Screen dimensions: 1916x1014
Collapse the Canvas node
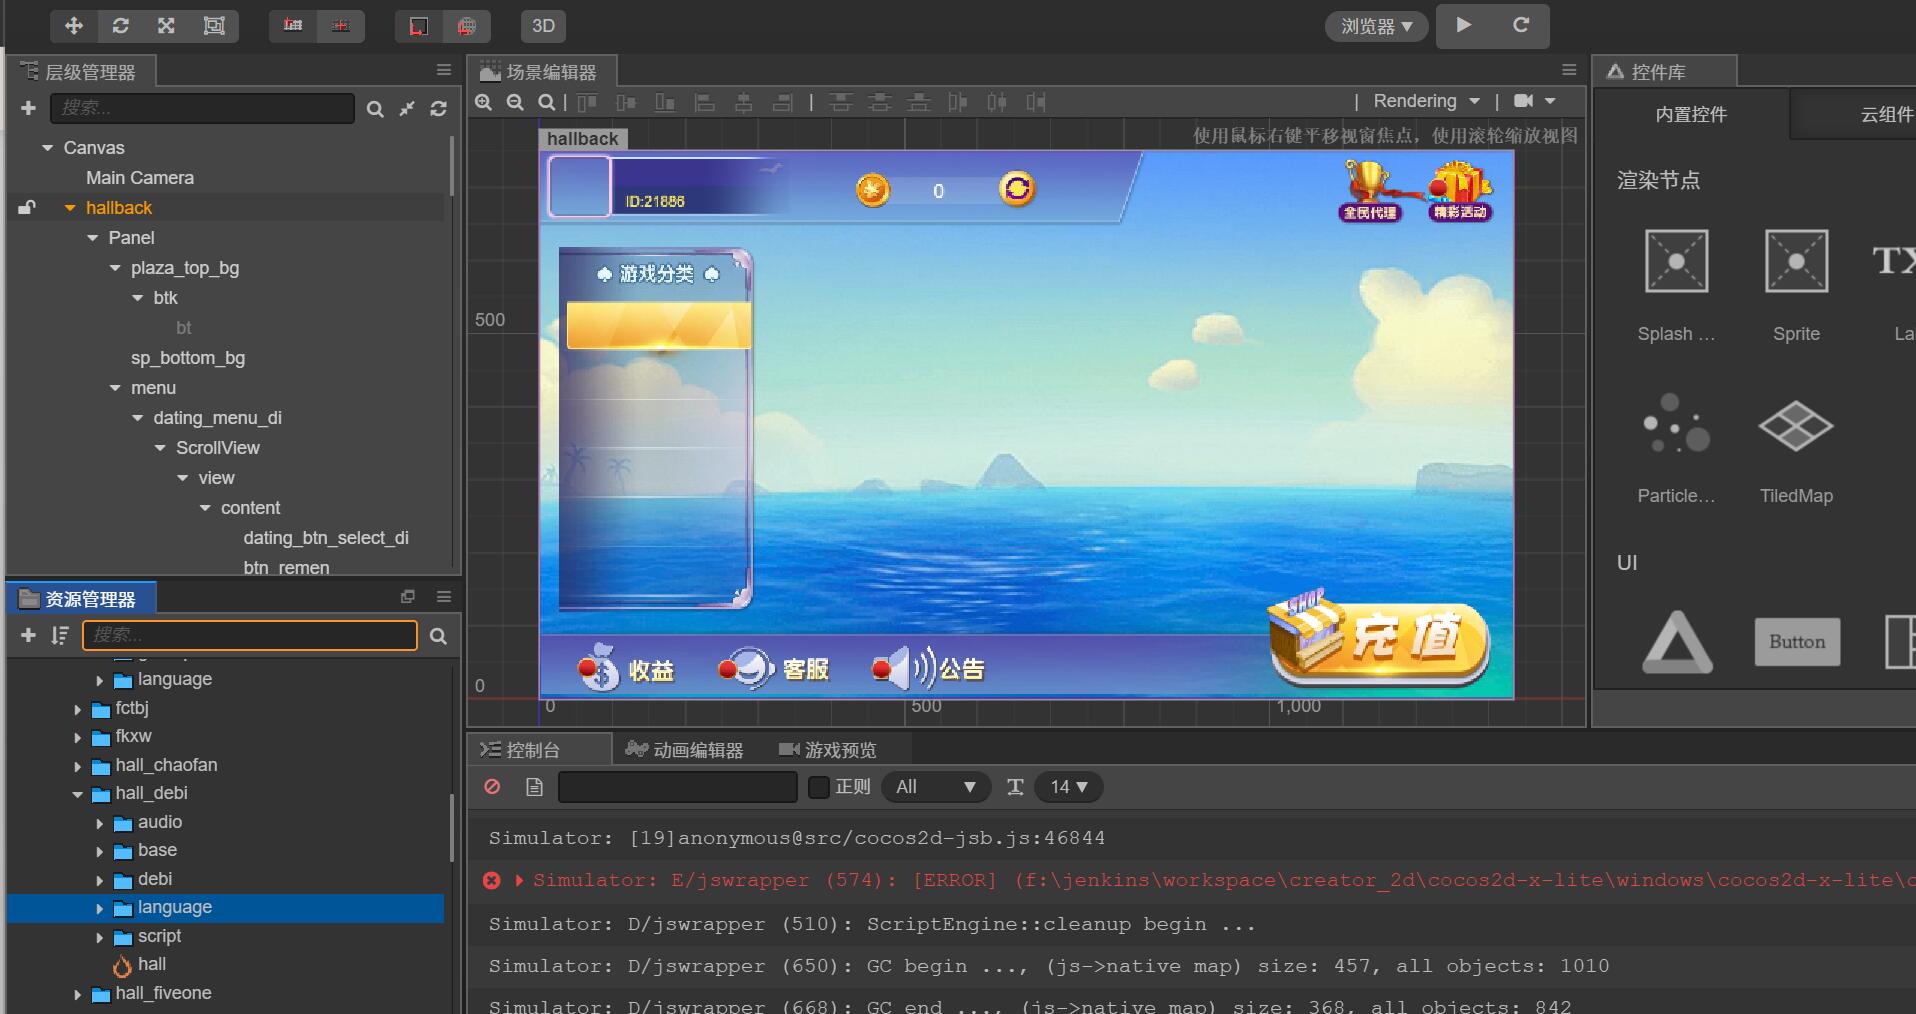point(47,148)
